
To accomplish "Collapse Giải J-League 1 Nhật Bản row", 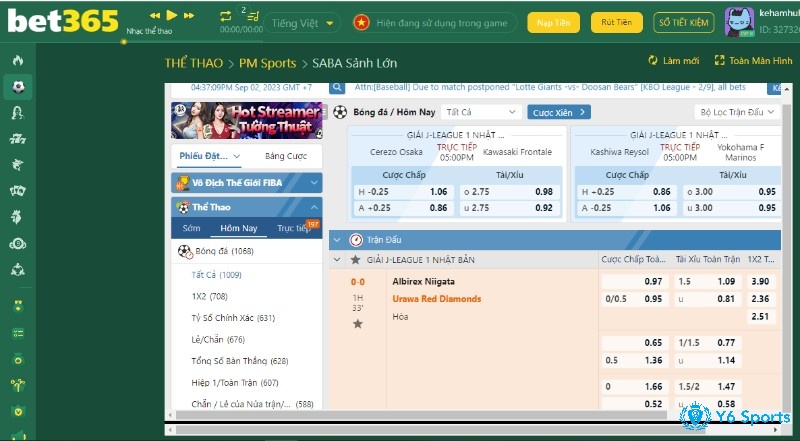I will [337, 260].
